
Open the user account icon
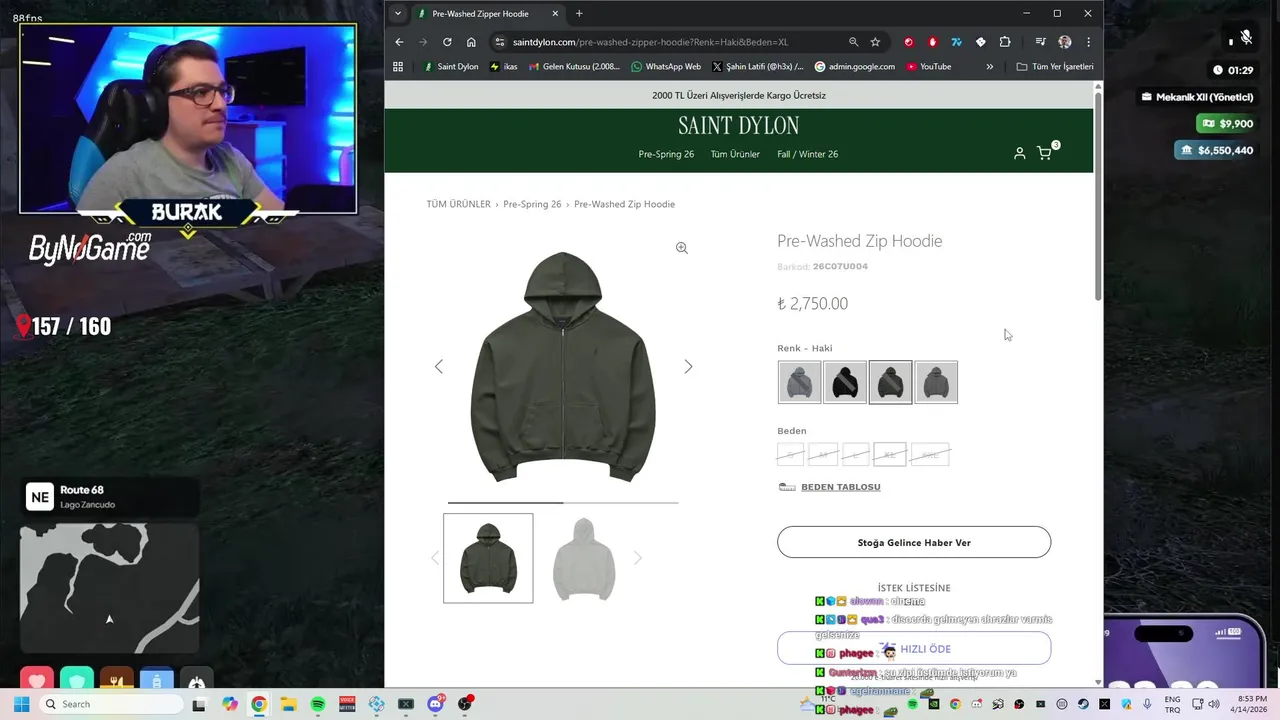pyautogui.click(x=1019, y=153)
